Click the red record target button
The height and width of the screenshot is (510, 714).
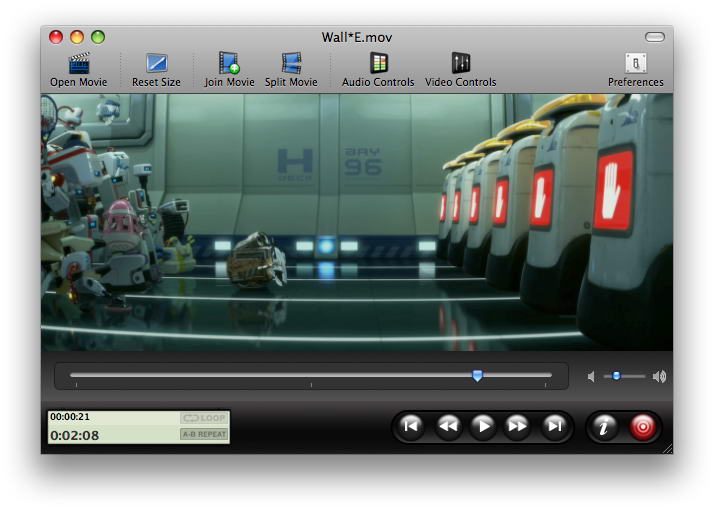pos(642,426)
